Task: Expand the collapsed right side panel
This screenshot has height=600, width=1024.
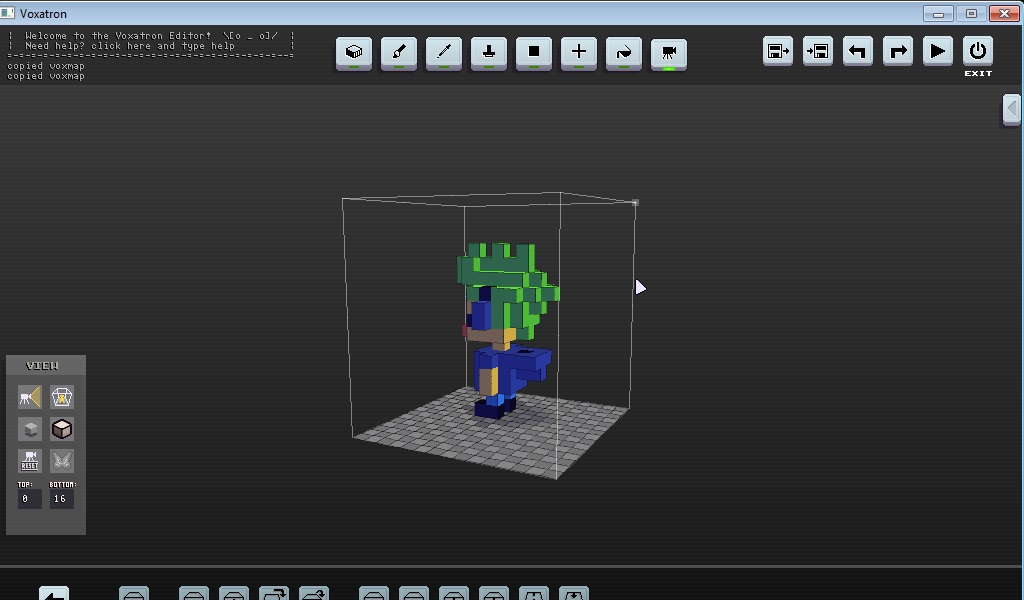Action: coord(1012,109)
